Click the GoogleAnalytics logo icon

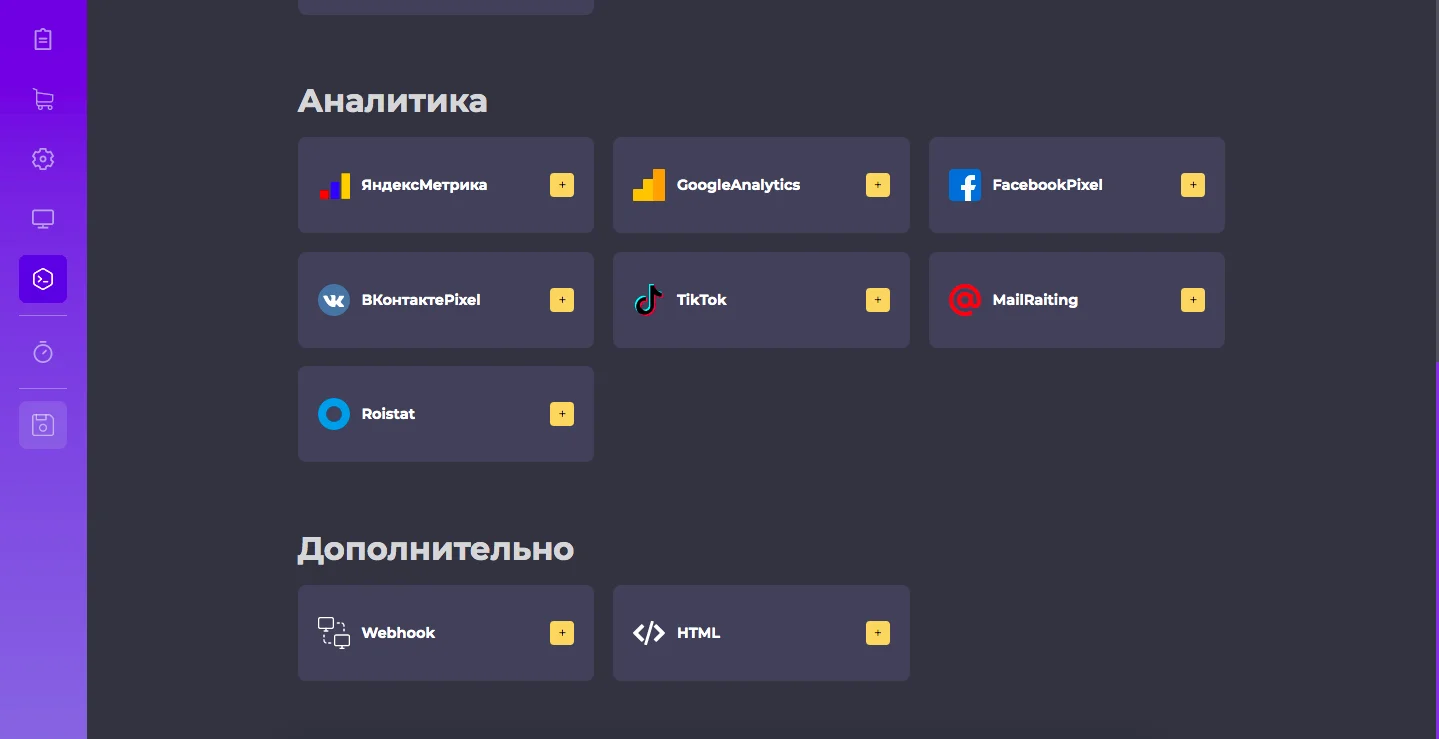click(649, 185)
